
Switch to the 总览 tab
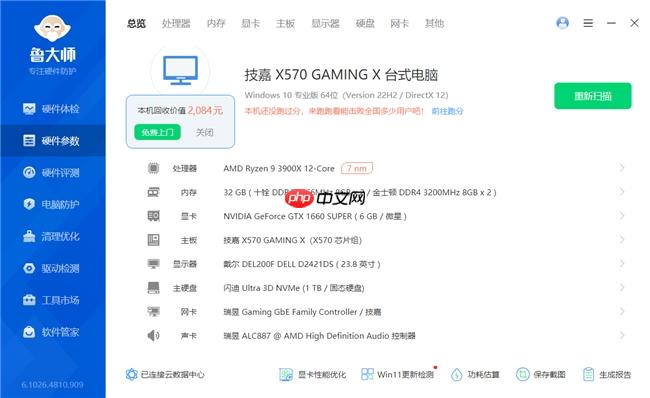point(136,24)
